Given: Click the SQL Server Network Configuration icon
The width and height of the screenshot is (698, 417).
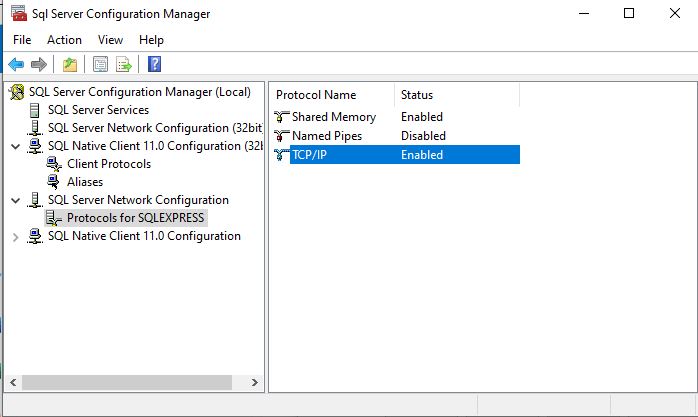Looking at the screenshot, I should click(x=35, y=200).
